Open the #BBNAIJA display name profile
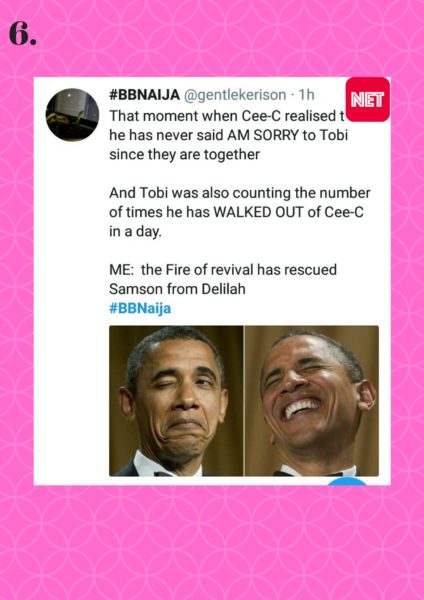 coord(144,95)
